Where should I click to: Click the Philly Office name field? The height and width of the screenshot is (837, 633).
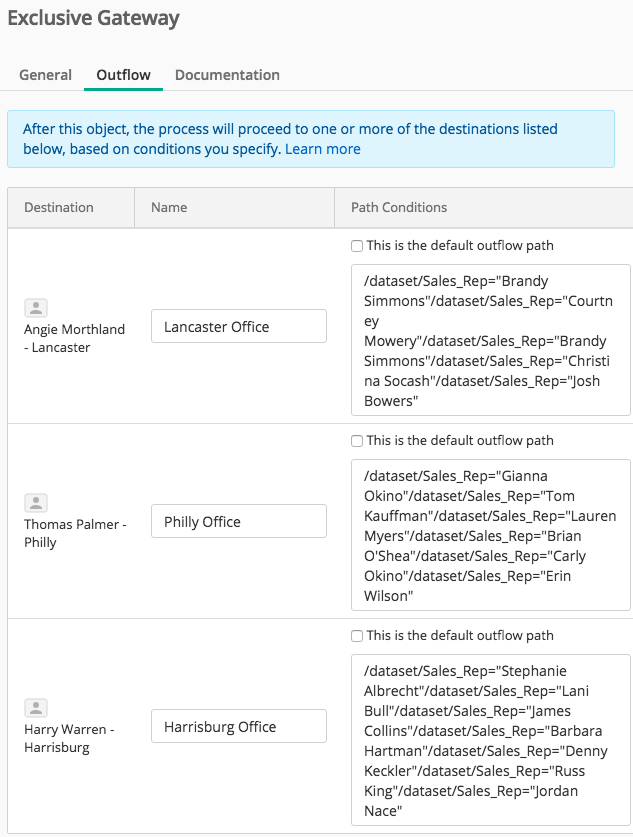[x=238, y=522]
